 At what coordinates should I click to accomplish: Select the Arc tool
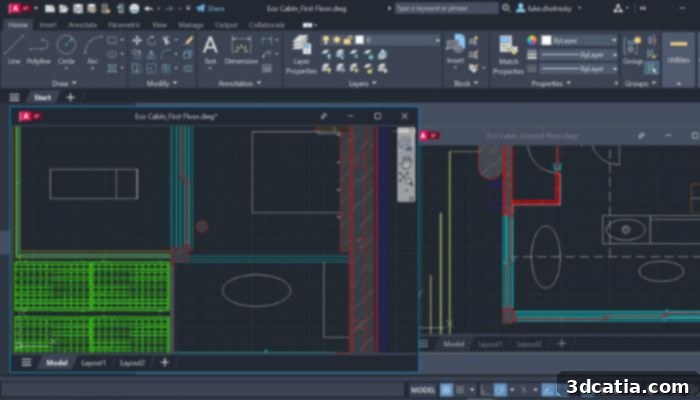pyautogui.click(x=92, y=50)
